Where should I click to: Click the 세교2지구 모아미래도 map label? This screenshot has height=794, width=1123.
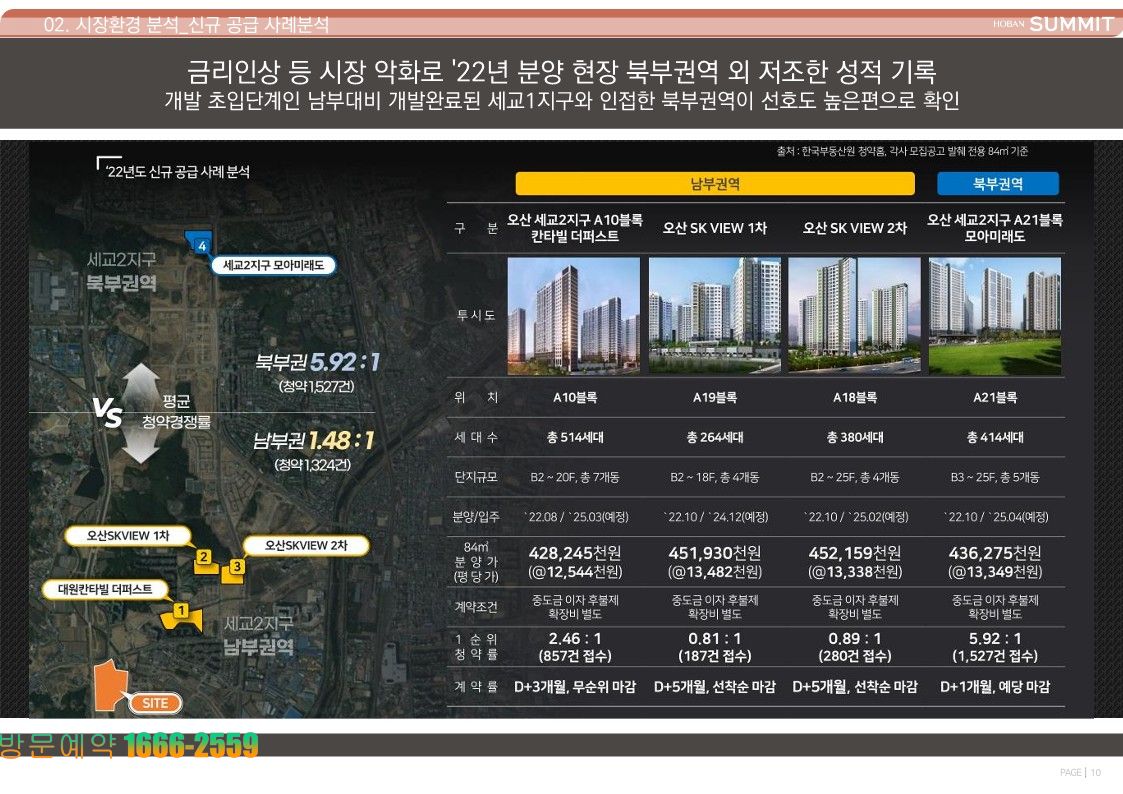pyautogui.click(x=274, y=266)
